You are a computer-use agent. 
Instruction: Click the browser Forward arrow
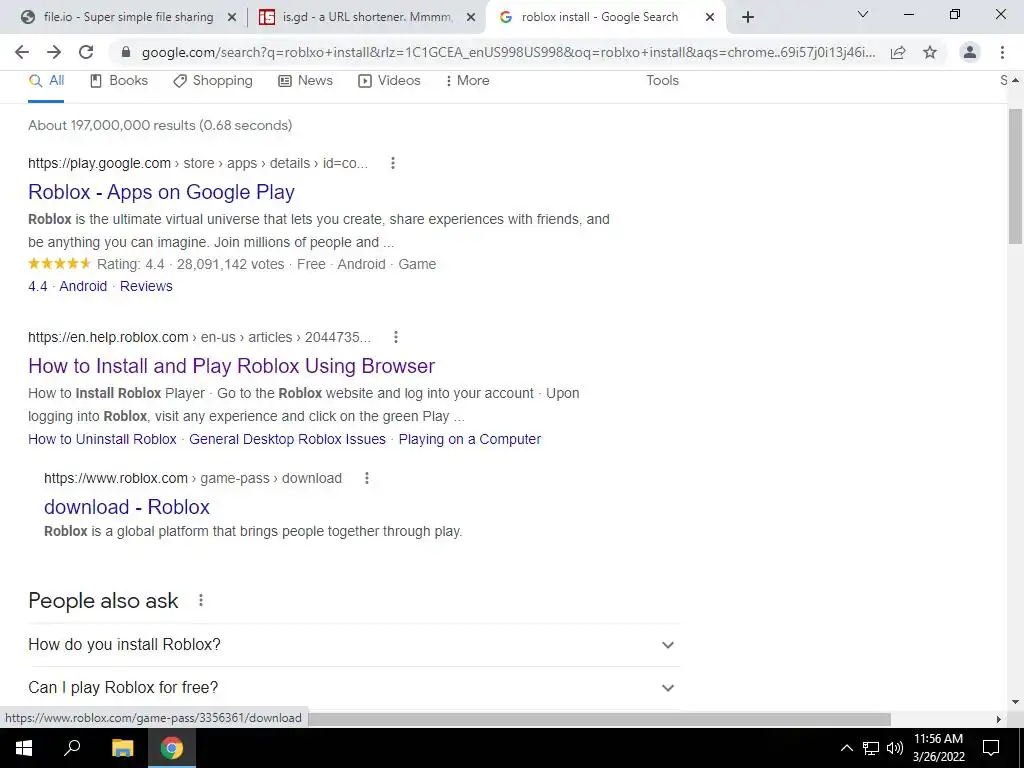pyautogui.click(x=54, y=52)
